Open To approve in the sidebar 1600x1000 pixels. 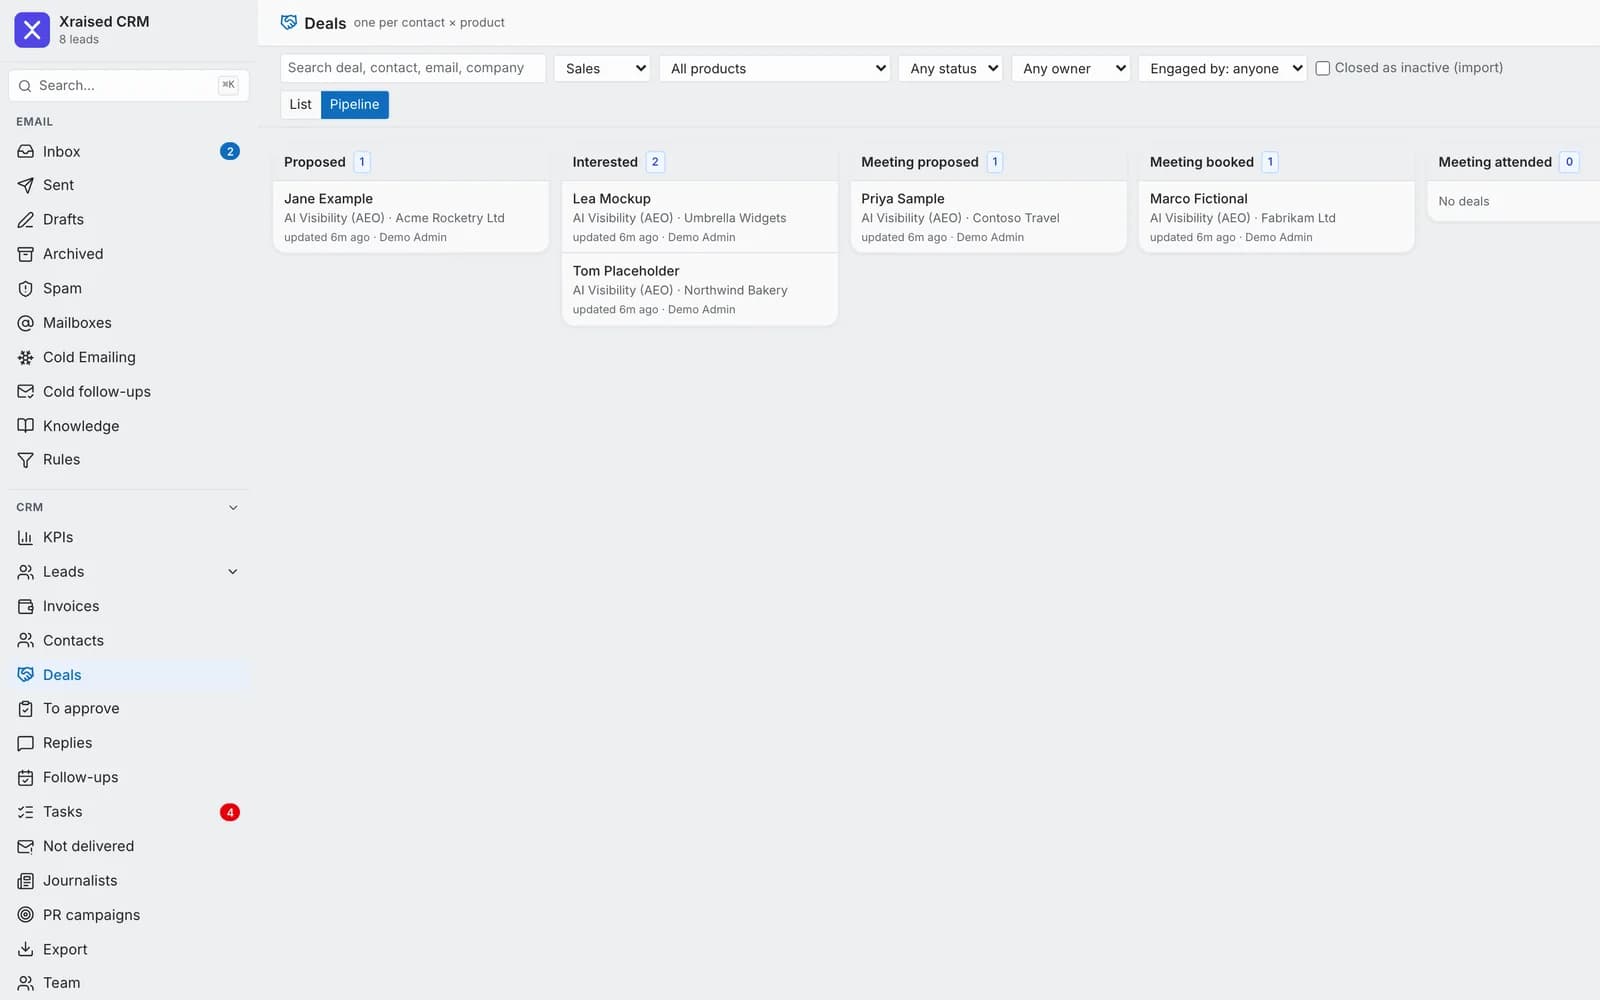click(x=128, y=709)
